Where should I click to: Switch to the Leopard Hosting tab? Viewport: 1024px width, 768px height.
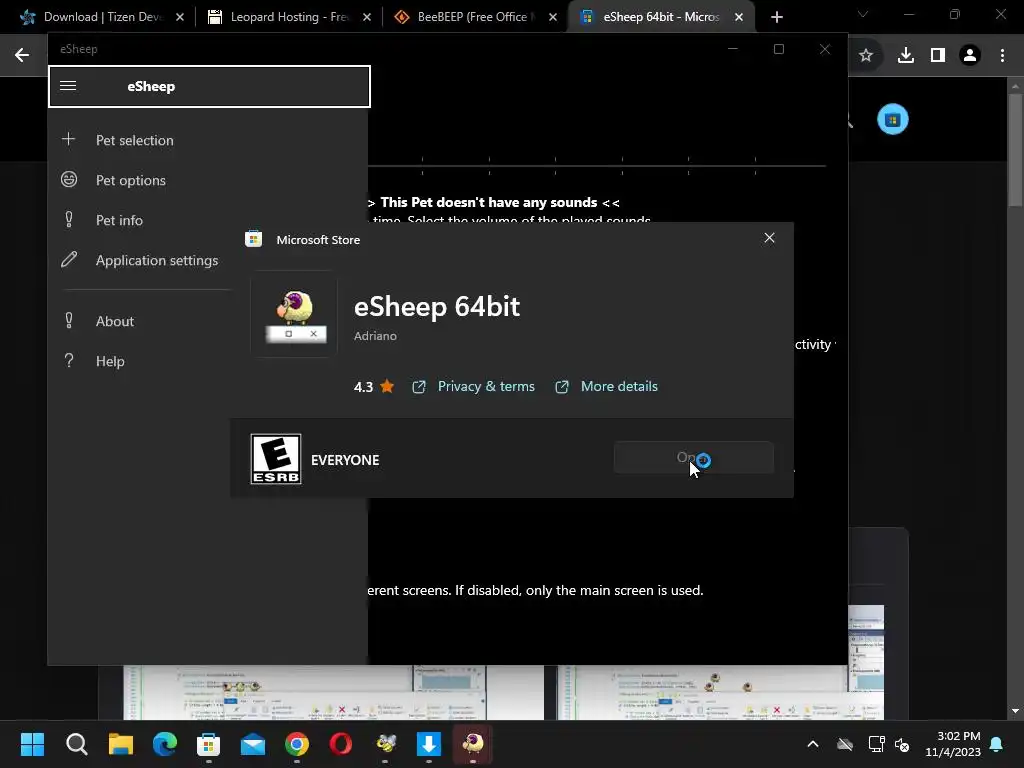[x=287, y=17]
